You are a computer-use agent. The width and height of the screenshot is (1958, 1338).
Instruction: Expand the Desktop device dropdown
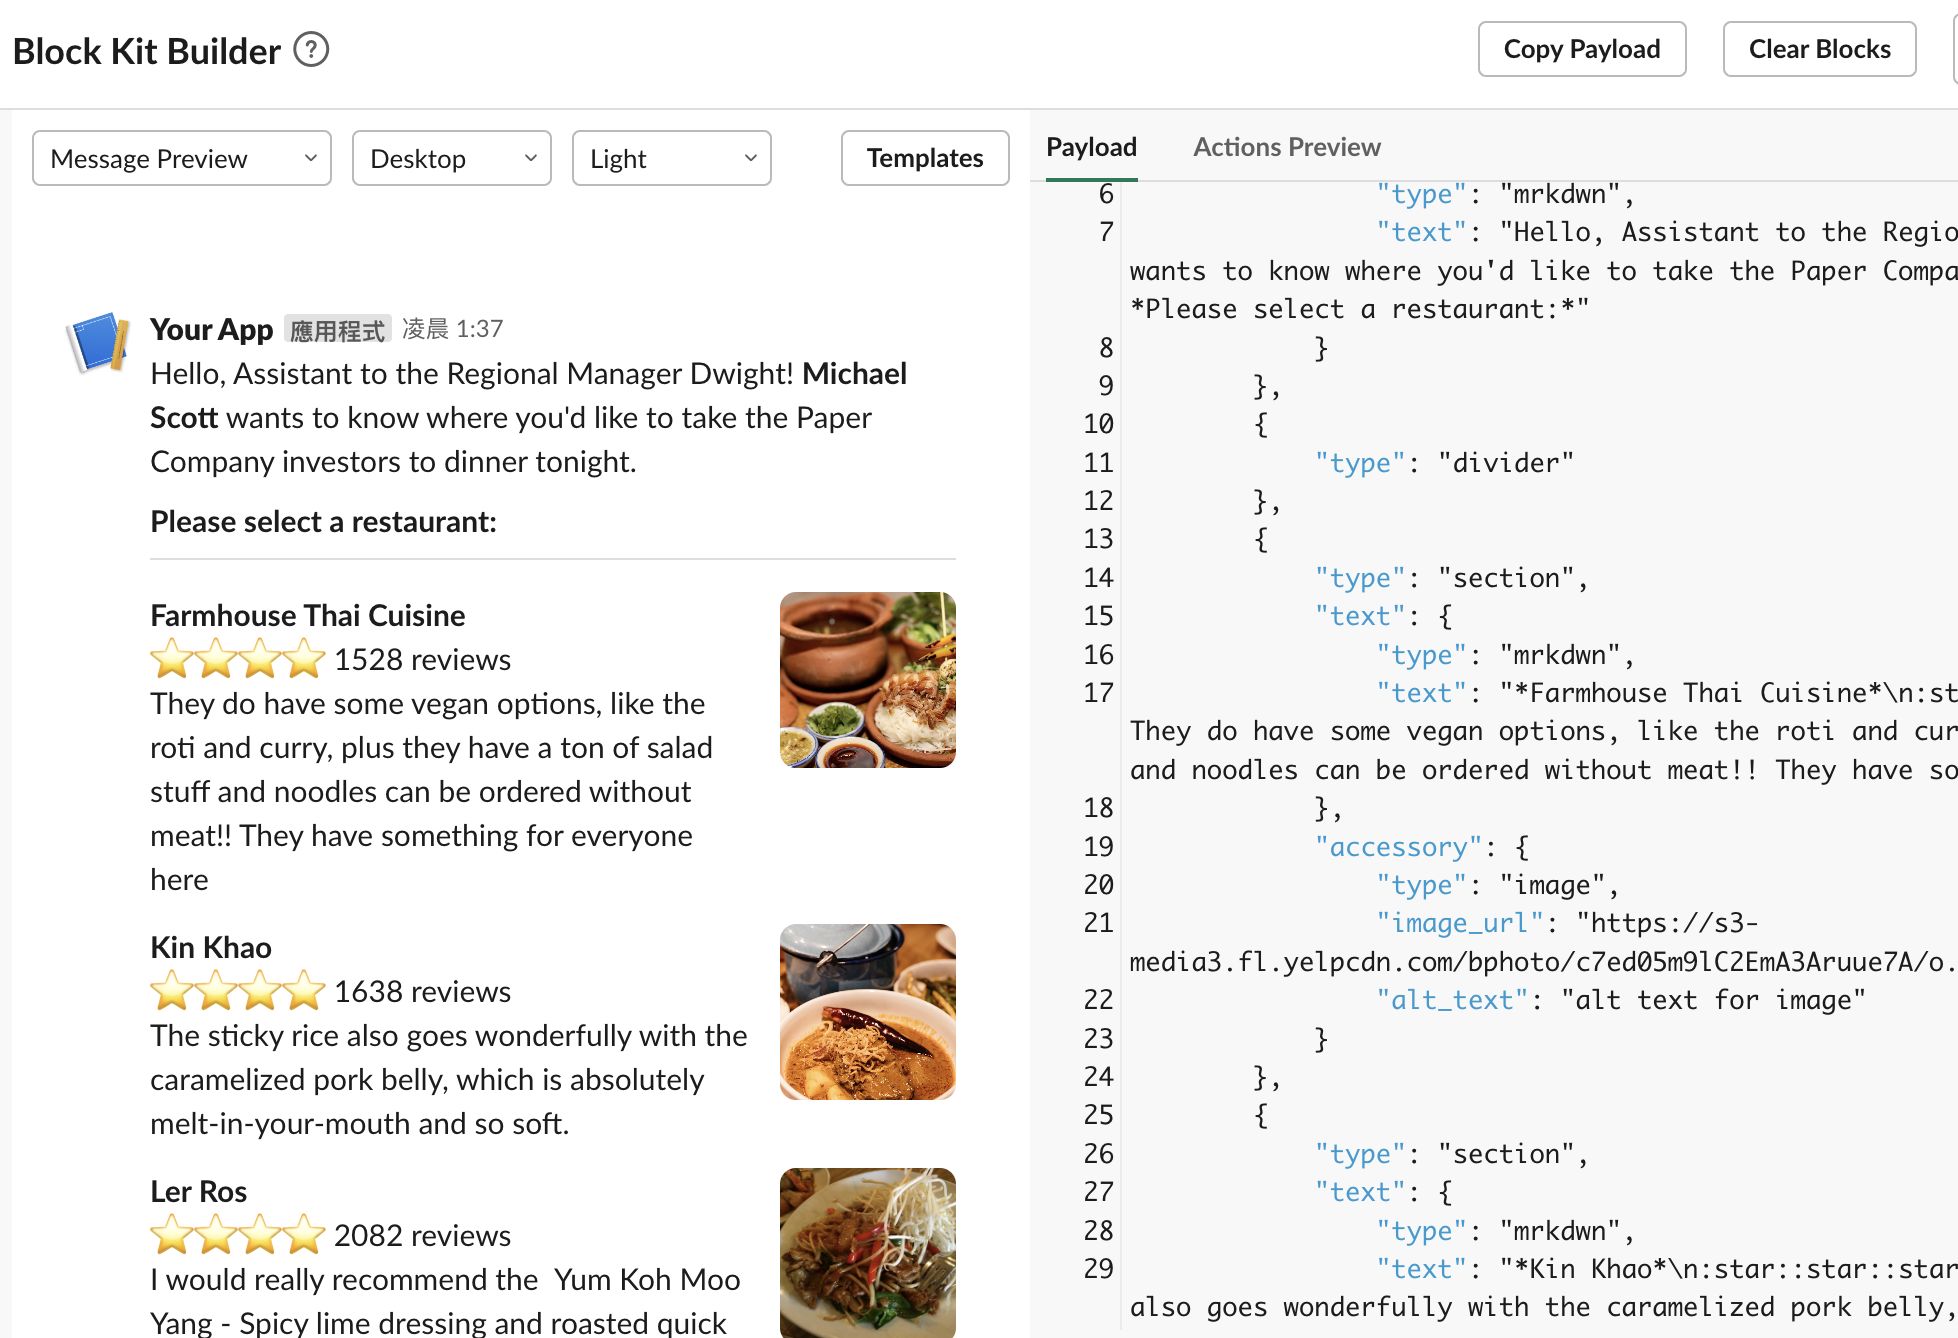pyautogui.click(x=451, y=158)
